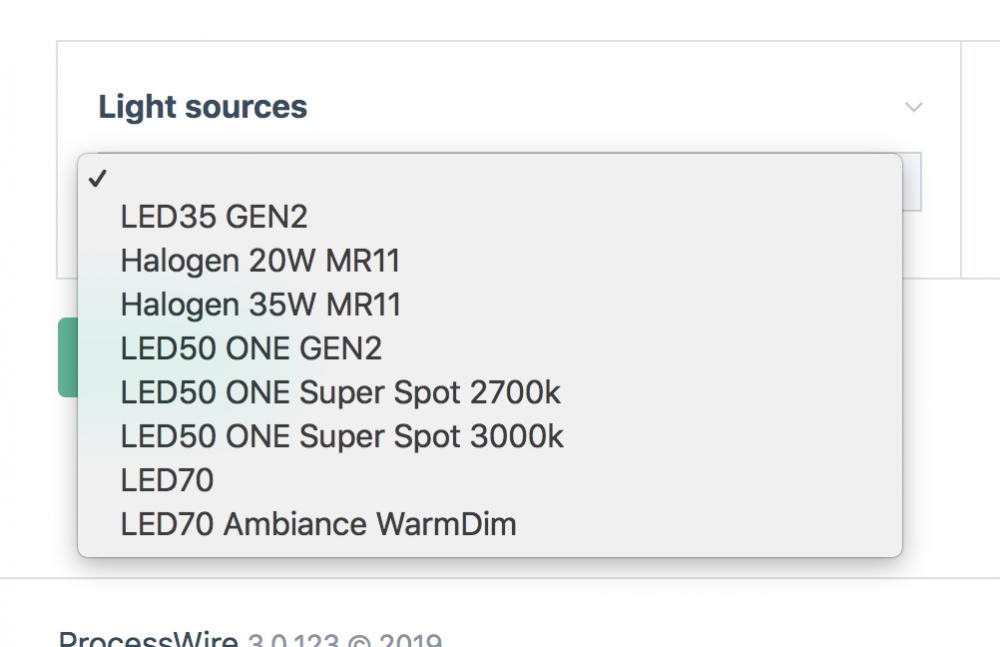Screen dimensions: 1000x647
Task: Collapse the Light sources field with the chevron
Action: coord(911,106)
